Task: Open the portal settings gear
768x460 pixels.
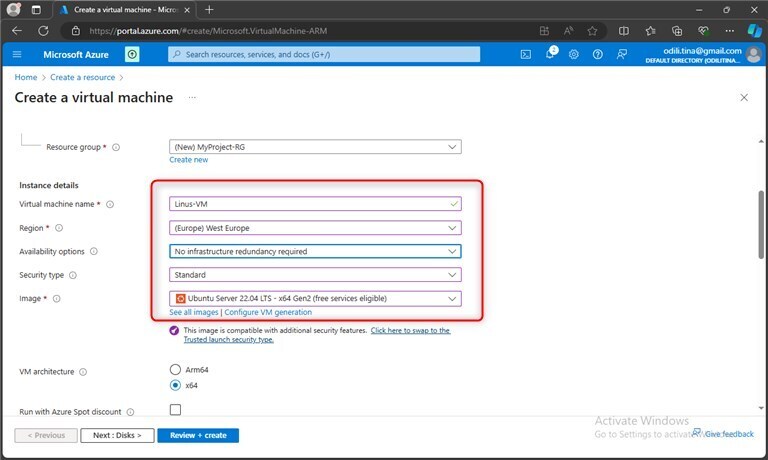Action: (x=574, y=54)
